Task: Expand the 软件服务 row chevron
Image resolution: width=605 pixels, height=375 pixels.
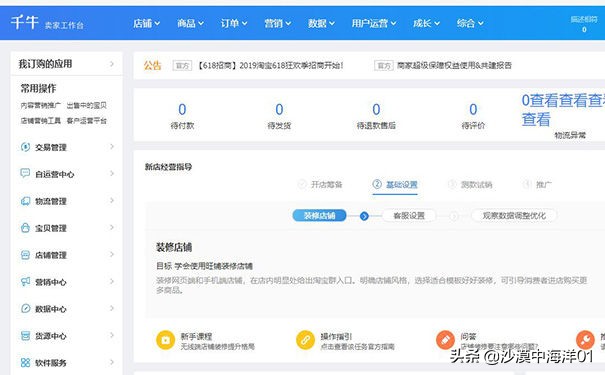Action: [112, 362]
